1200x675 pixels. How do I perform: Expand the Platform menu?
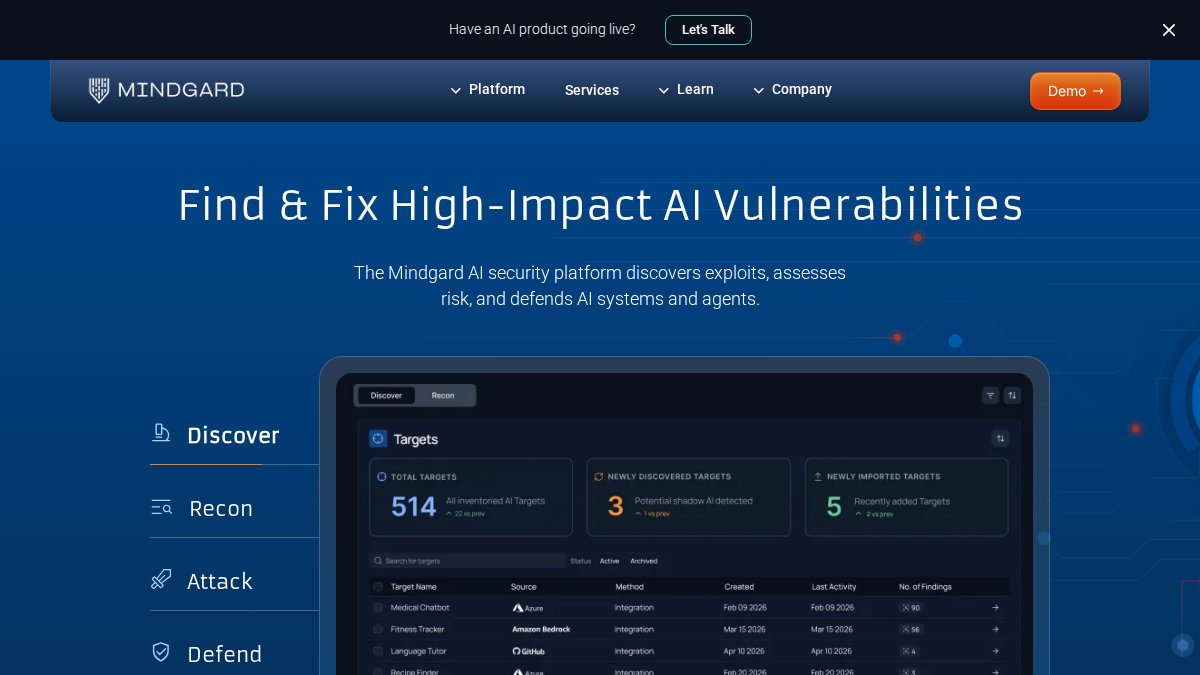tap(487, 90)
